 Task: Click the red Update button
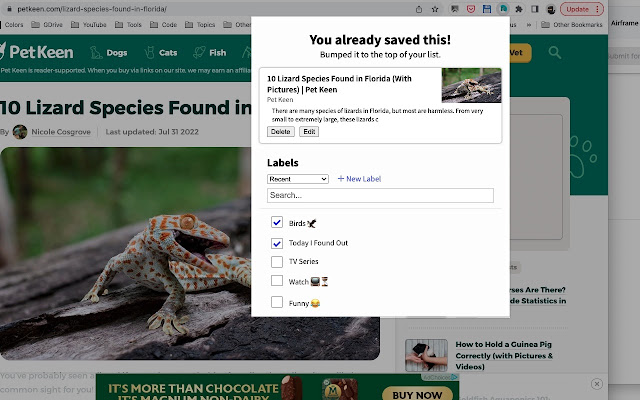[582, 9]
